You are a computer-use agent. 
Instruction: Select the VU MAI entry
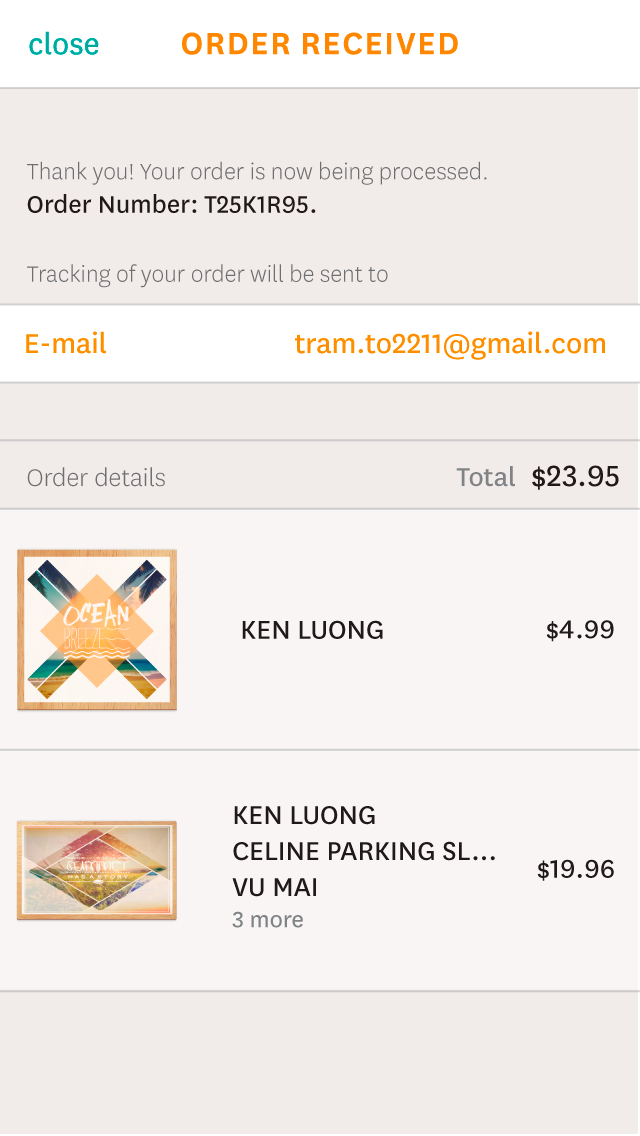(x=275, y=887)
